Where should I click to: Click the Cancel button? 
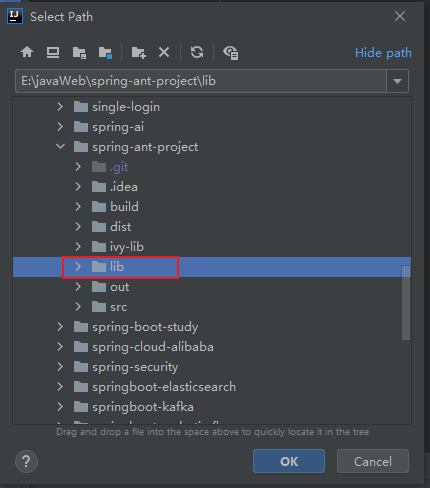[x=373, y=461]
